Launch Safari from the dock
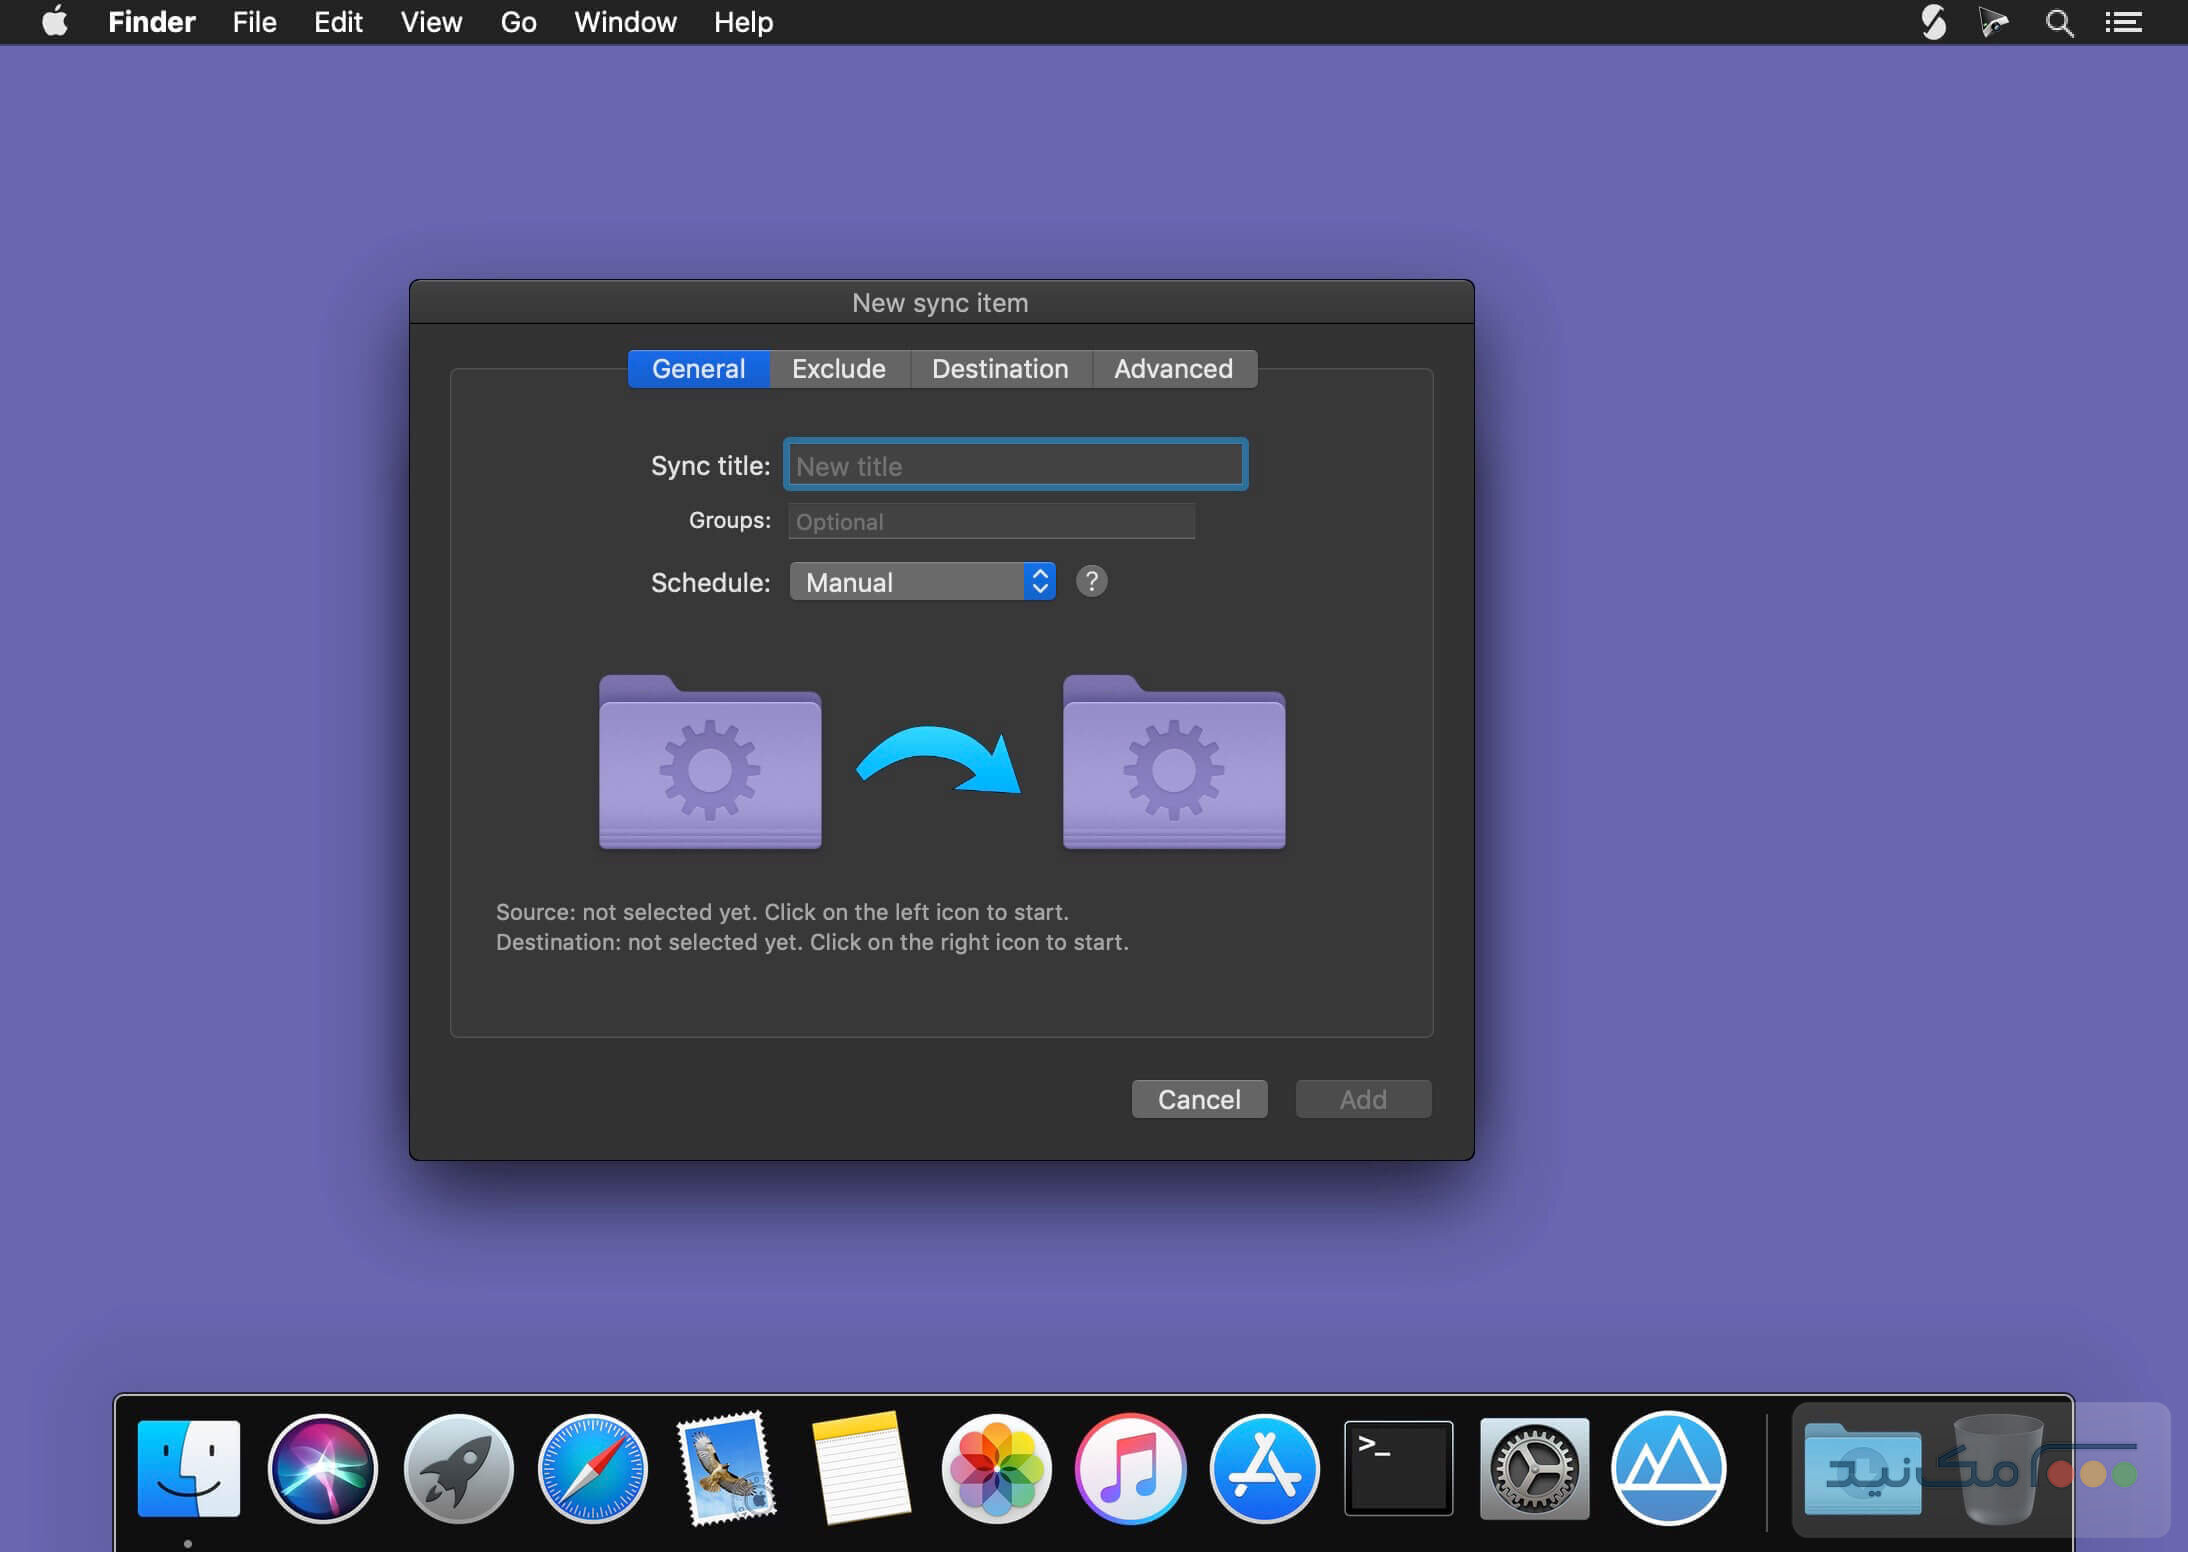2188x1552 pixels. pos(592,1468)
